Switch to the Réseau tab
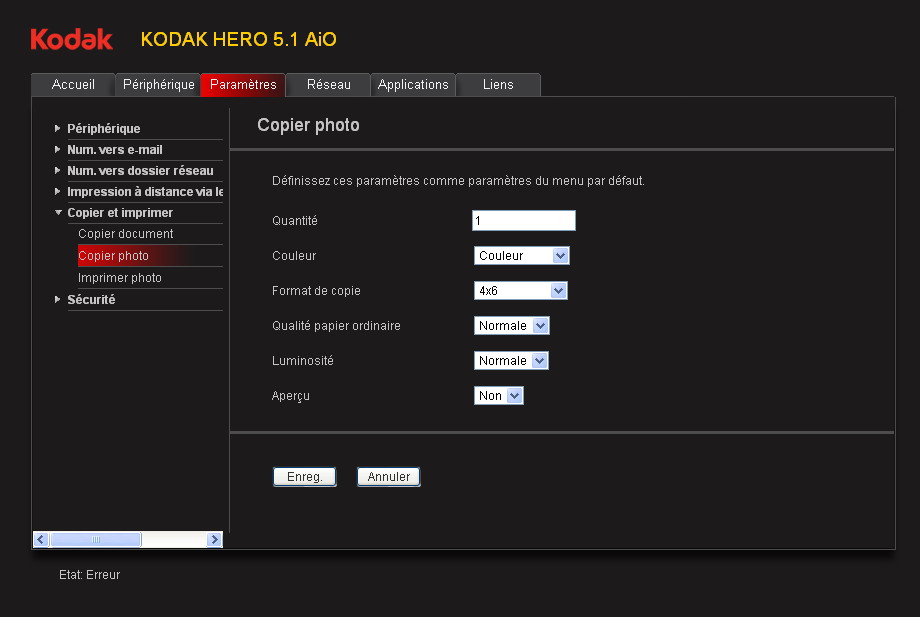Viewport: 920px width, 617px height. tap(328, 85)
